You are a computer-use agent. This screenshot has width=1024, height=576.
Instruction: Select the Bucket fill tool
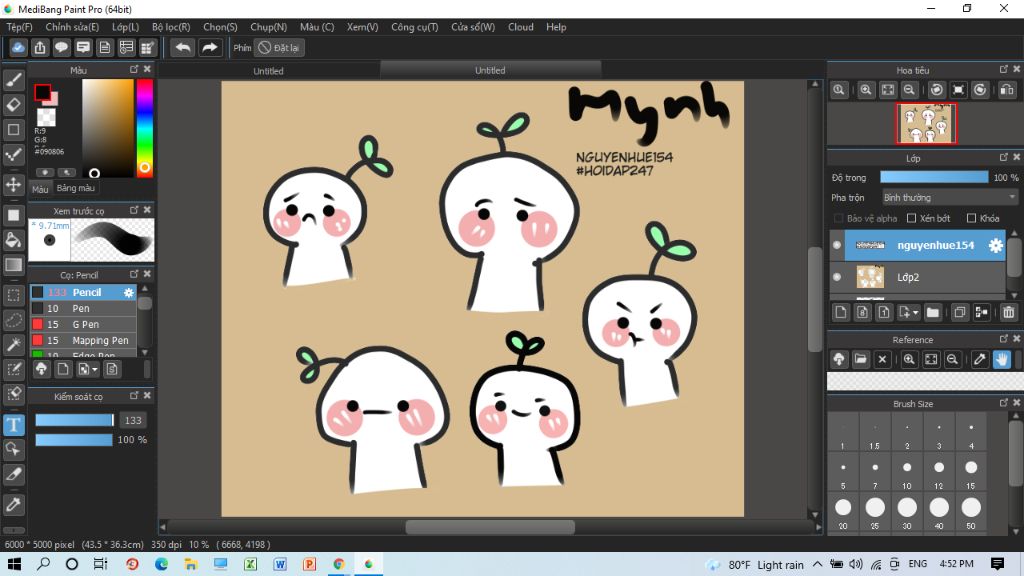pyautogui.click(x=14, y=240)
